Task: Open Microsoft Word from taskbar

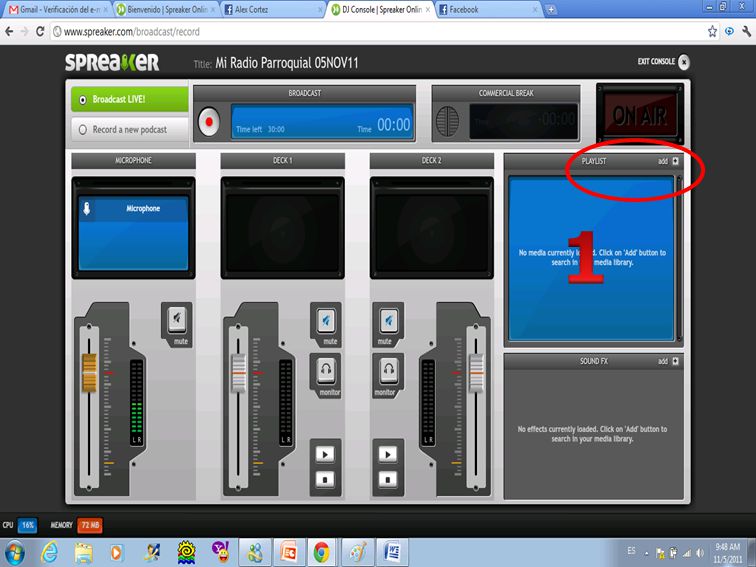Action: coord(392,553)
